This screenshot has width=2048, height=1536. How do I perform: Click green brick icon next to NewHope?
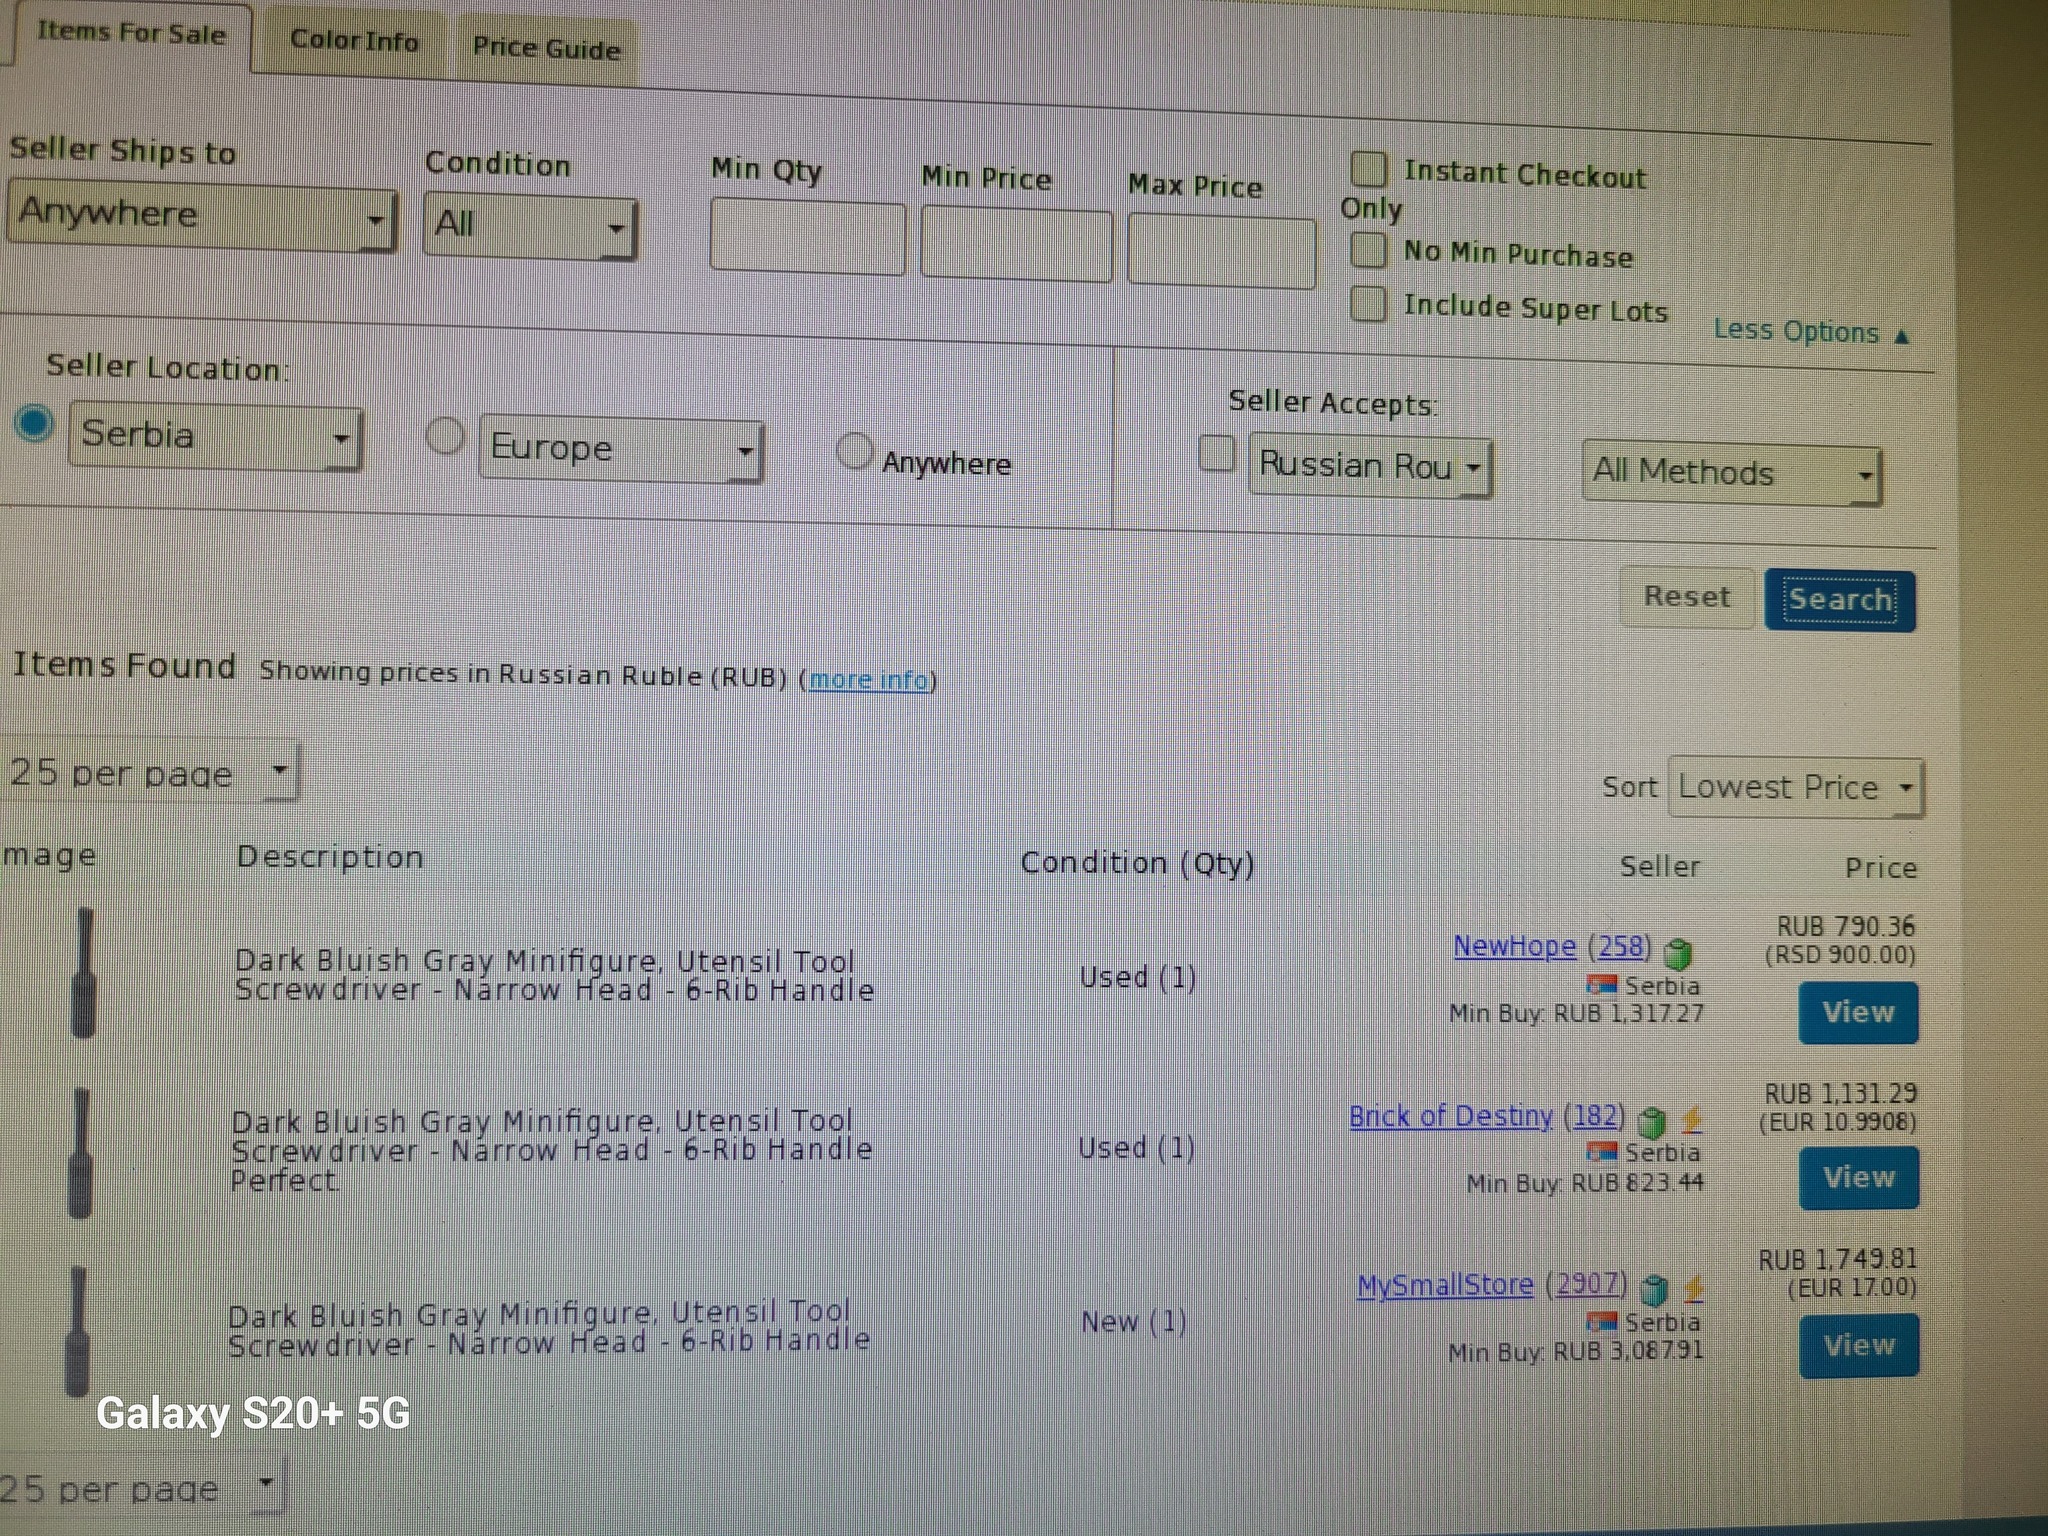tap(1678, 953)
